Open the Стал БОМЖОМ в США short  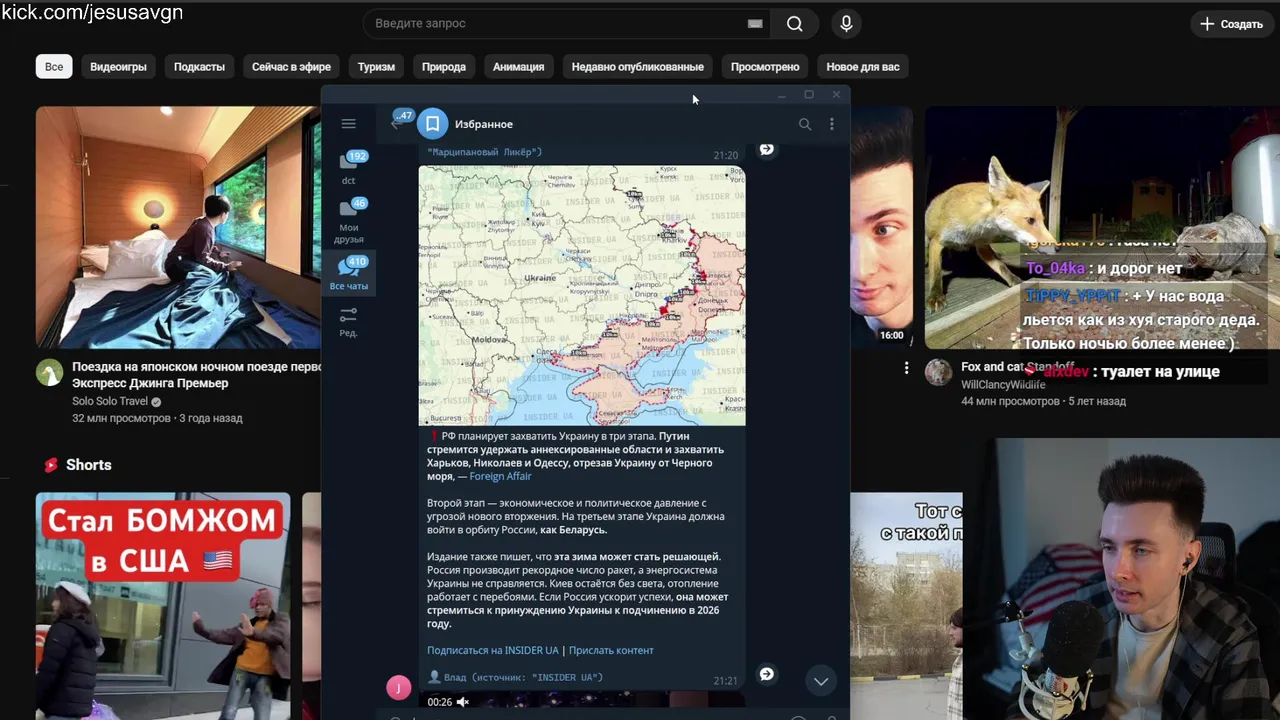click(163, 606)
